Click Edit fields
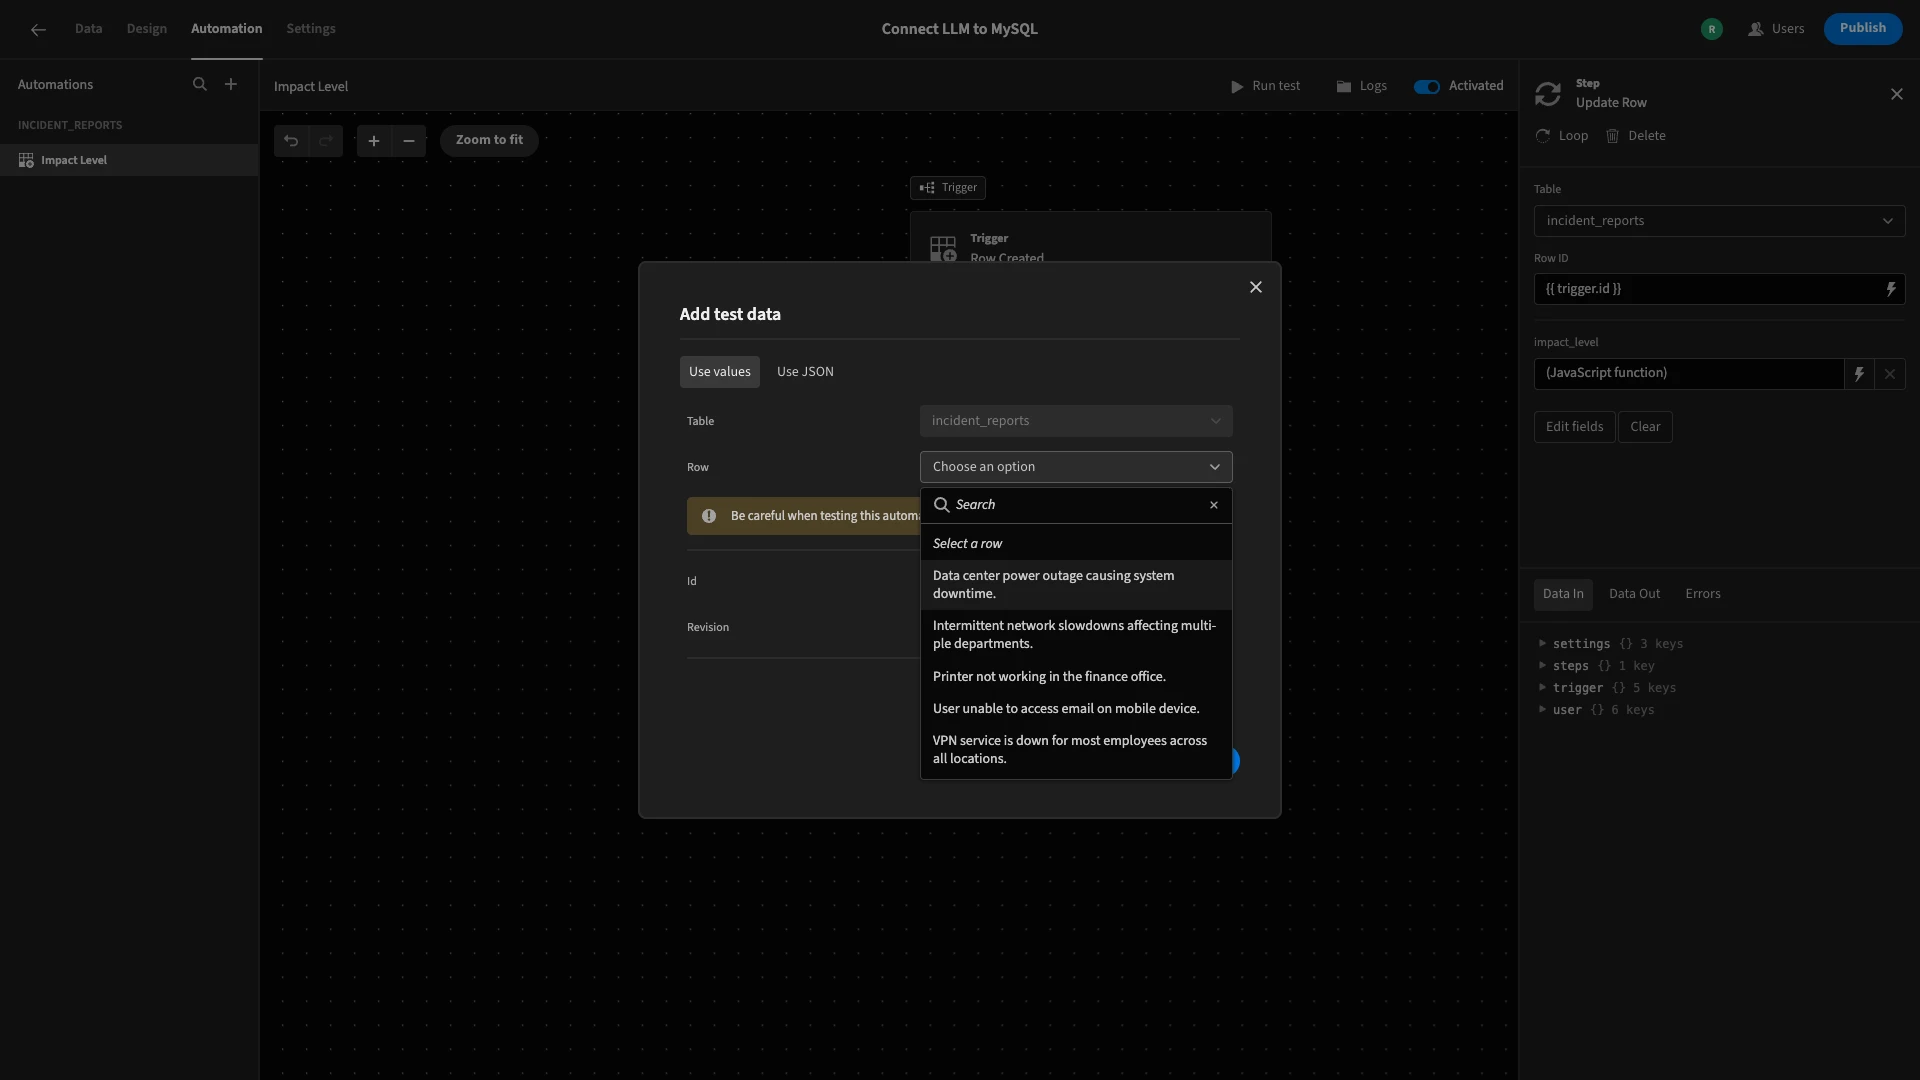This screenshot has height=1080, width=1920. tap(1574, 427)
